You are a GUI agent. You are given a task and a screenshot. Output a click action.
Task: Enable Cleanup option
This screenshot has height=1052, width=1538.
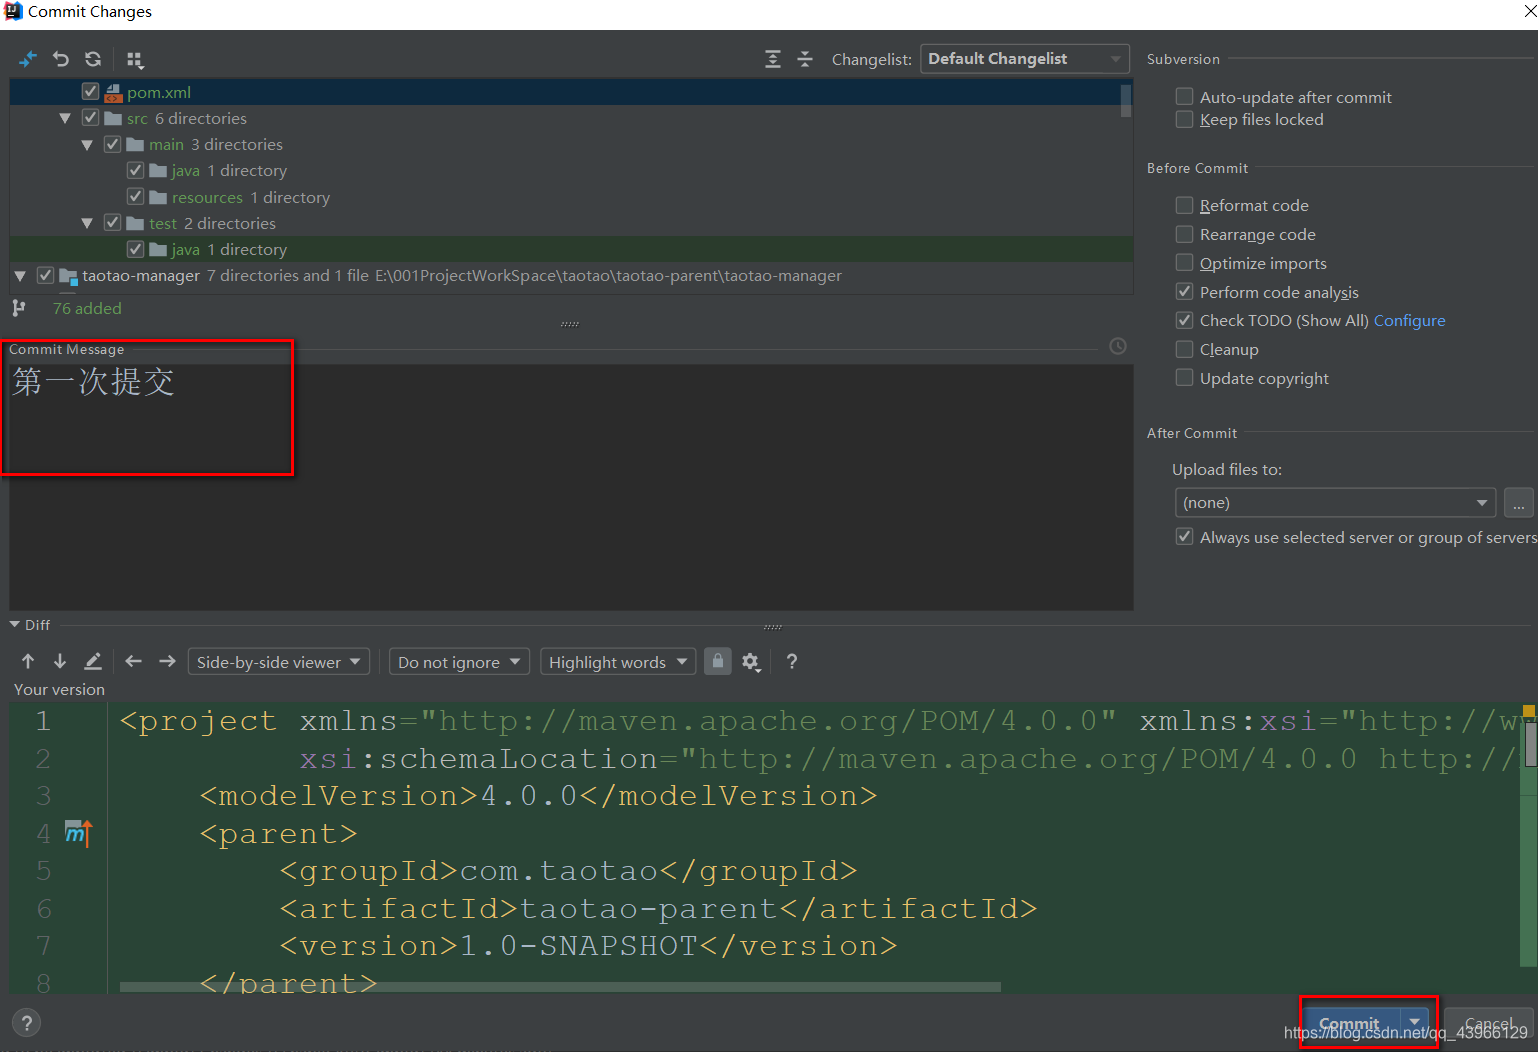[x=1184, y=348]
